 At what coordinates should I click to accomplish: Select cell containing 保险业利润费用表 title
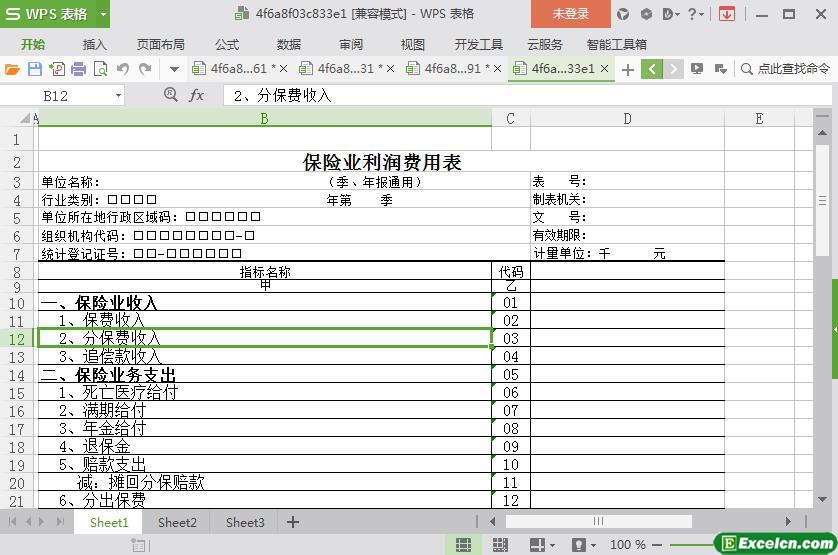click(x=382, y=162)
